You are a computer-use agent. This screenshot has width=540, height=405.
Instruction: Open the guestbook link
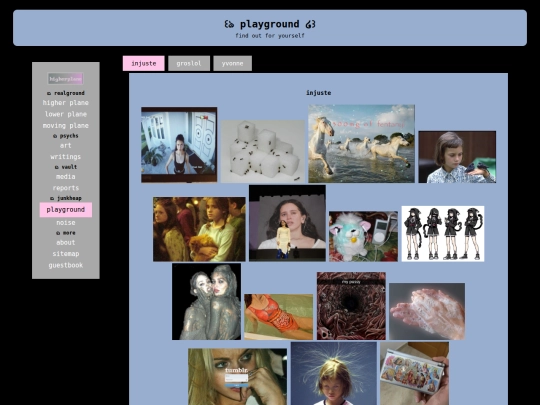tap(65, 265)
